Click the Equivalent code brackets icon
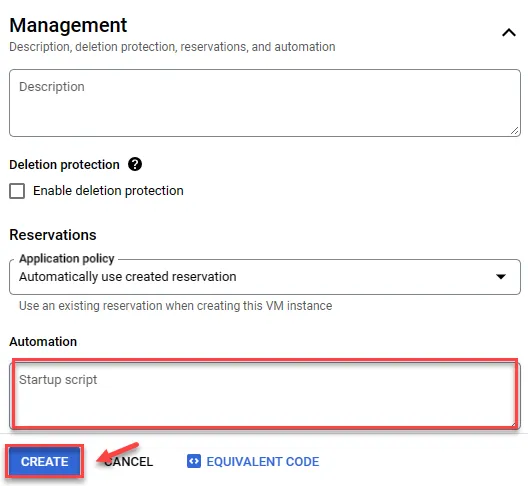This screenshot has height=486, width=528. pyautogui.click(x=194, y=461)
